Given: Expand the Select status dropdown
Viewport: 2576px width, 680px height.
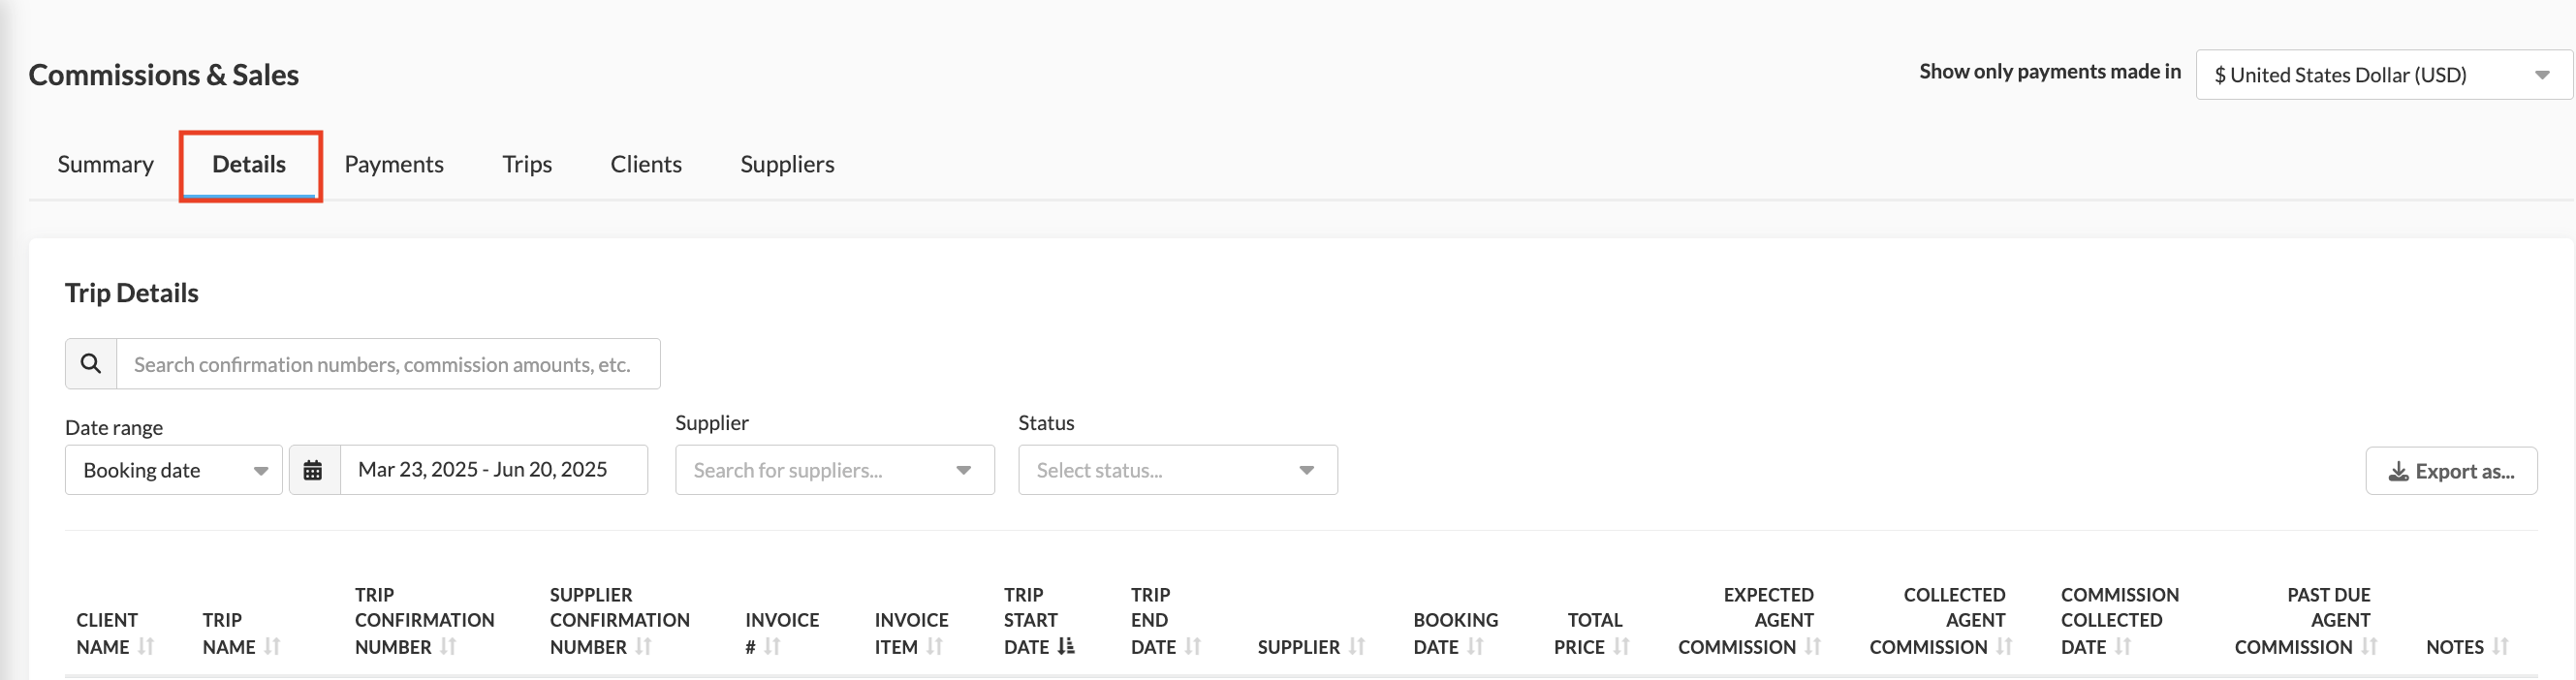Looking at the screenshot, I should (1178, 470).
